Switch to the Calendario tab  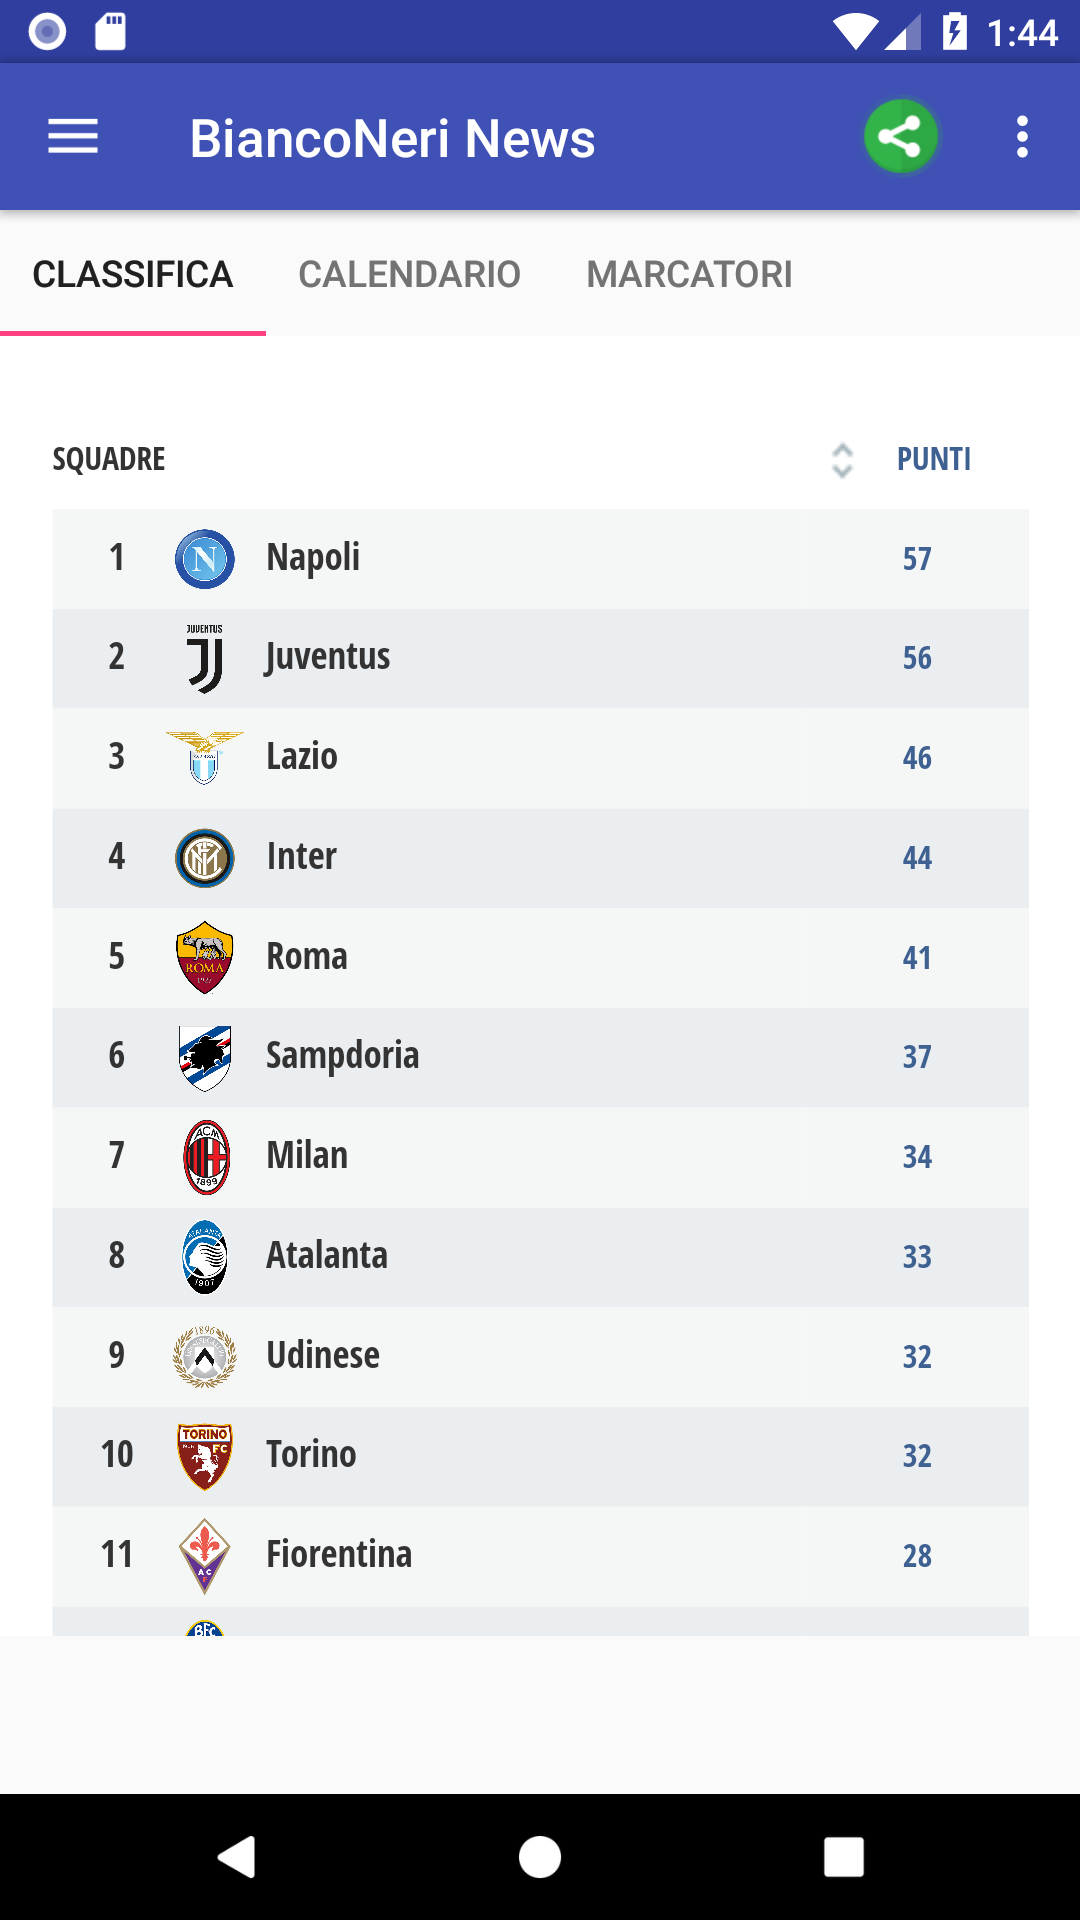(409, 274)
